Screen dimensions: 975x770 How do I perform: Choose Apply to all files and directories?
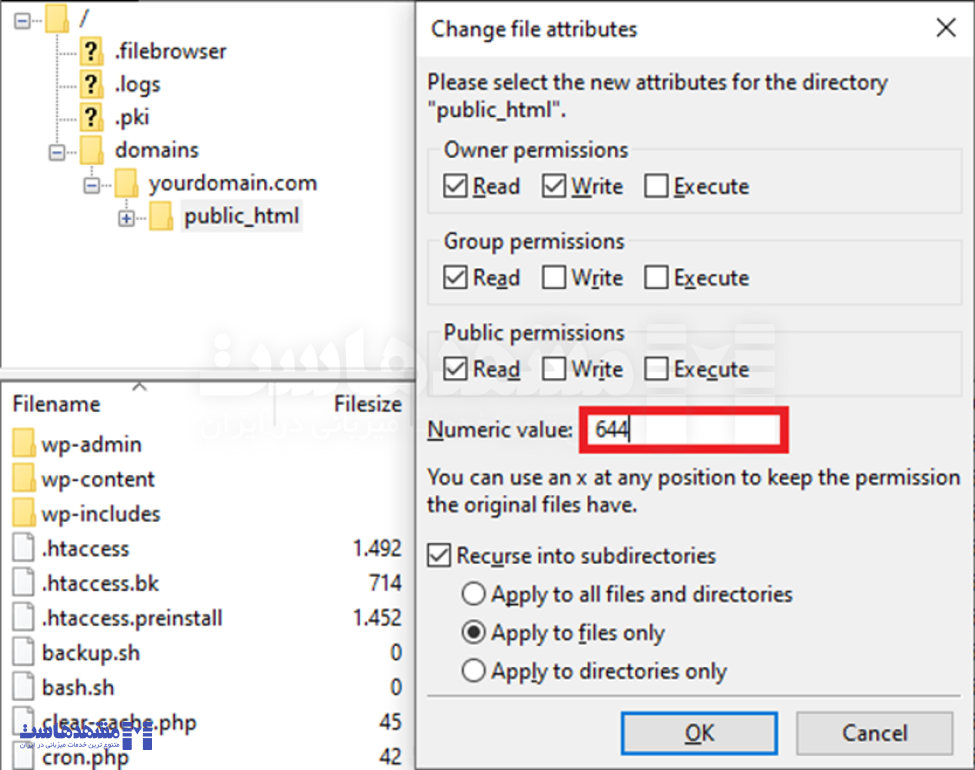pos(473,594)
